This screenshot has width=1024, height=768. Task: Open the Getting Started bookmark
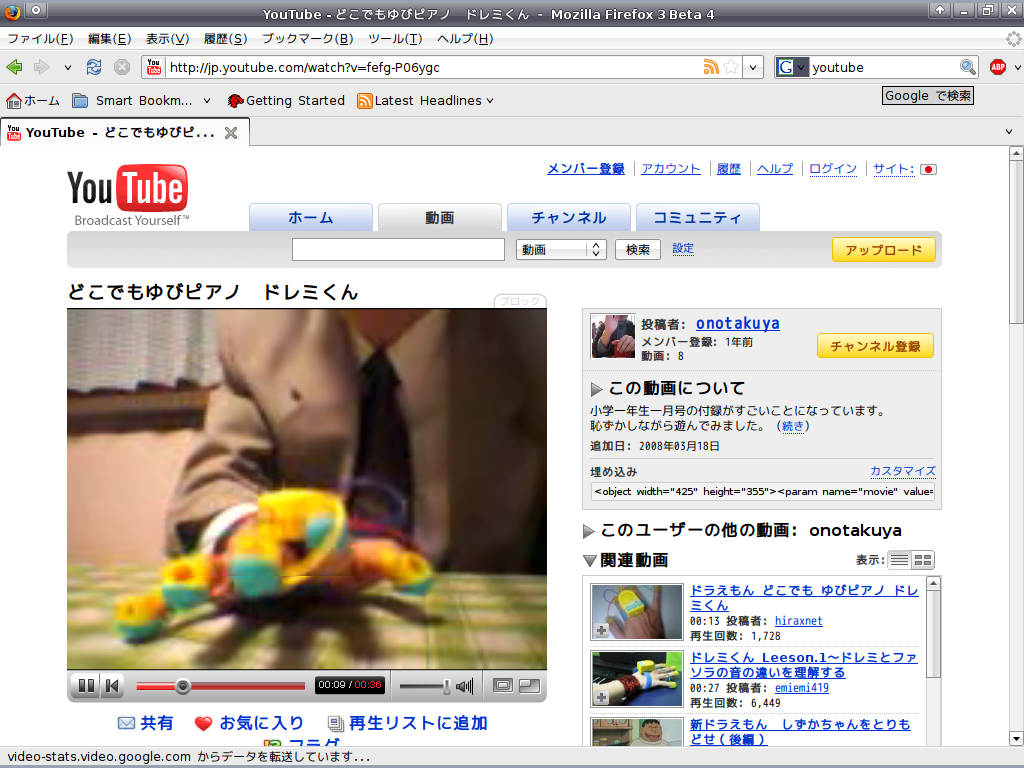[286, 101]
